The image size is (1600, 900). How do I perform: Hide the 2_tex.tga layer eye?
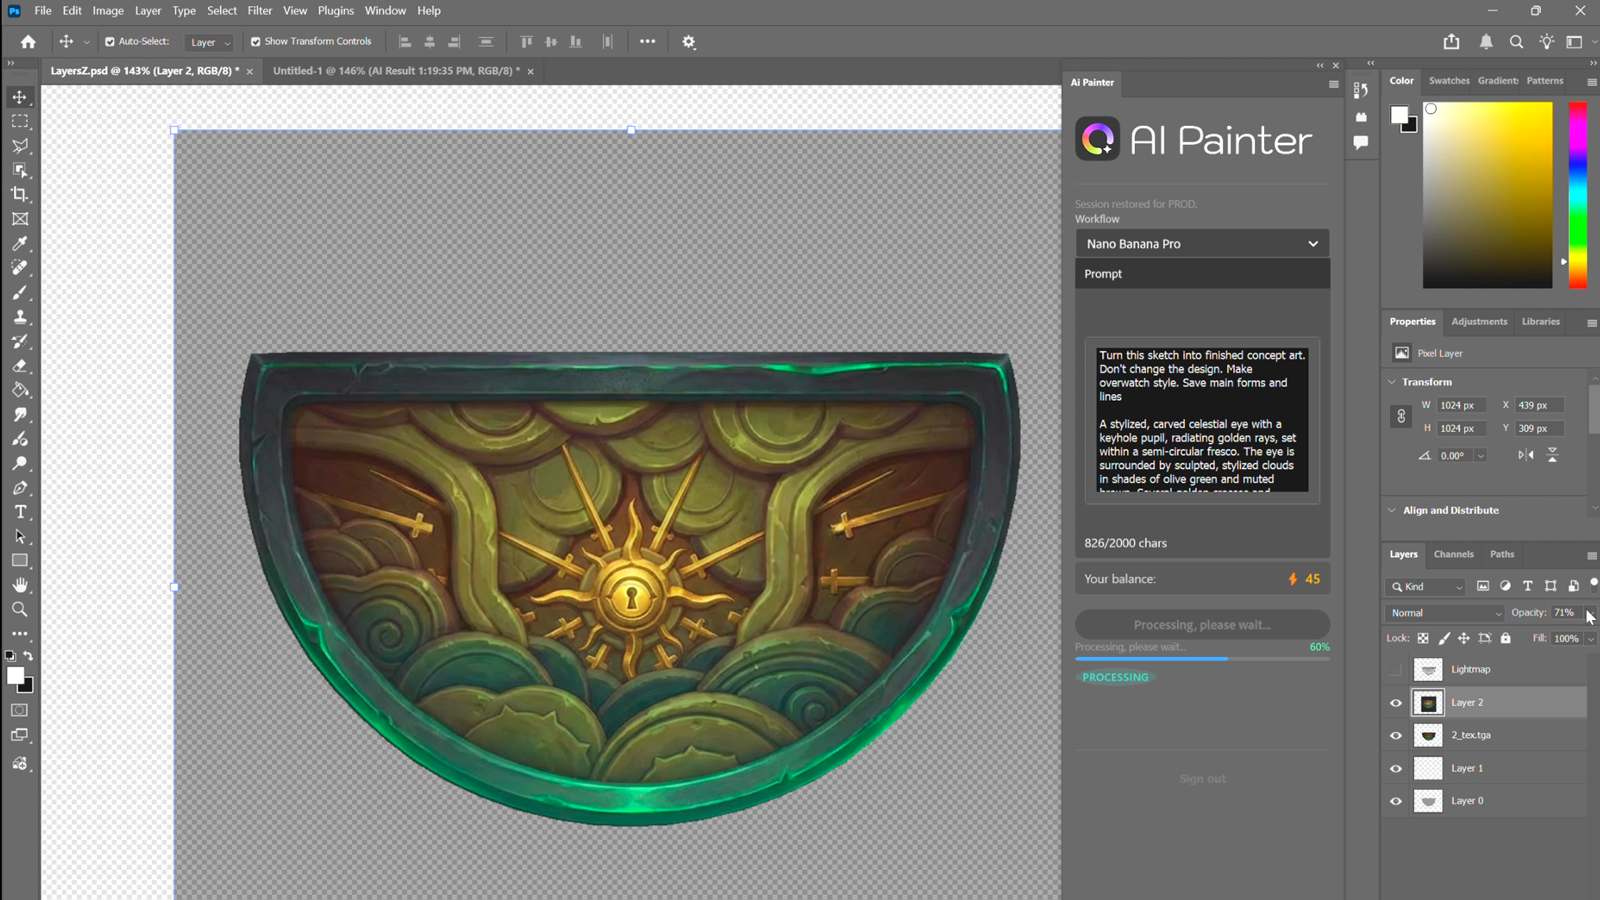[x=1396, y=736]
